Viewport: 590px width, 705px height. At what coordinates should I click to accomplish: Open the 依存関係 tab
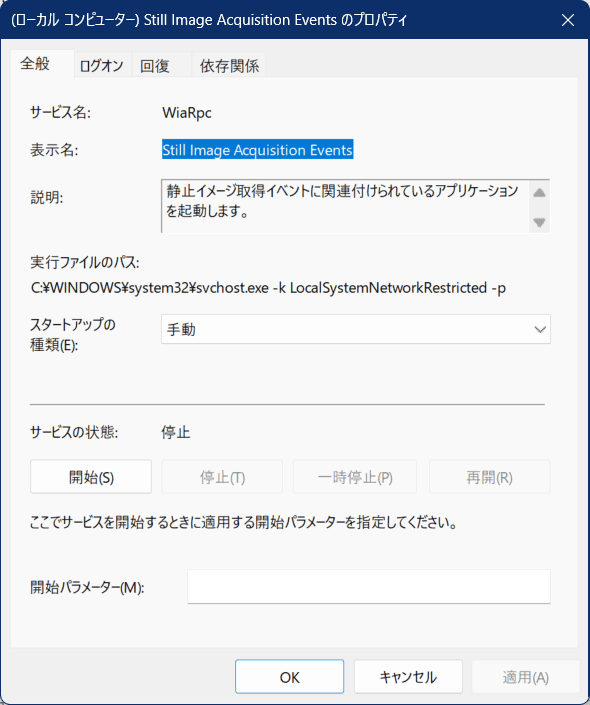(x=229, y=66)
